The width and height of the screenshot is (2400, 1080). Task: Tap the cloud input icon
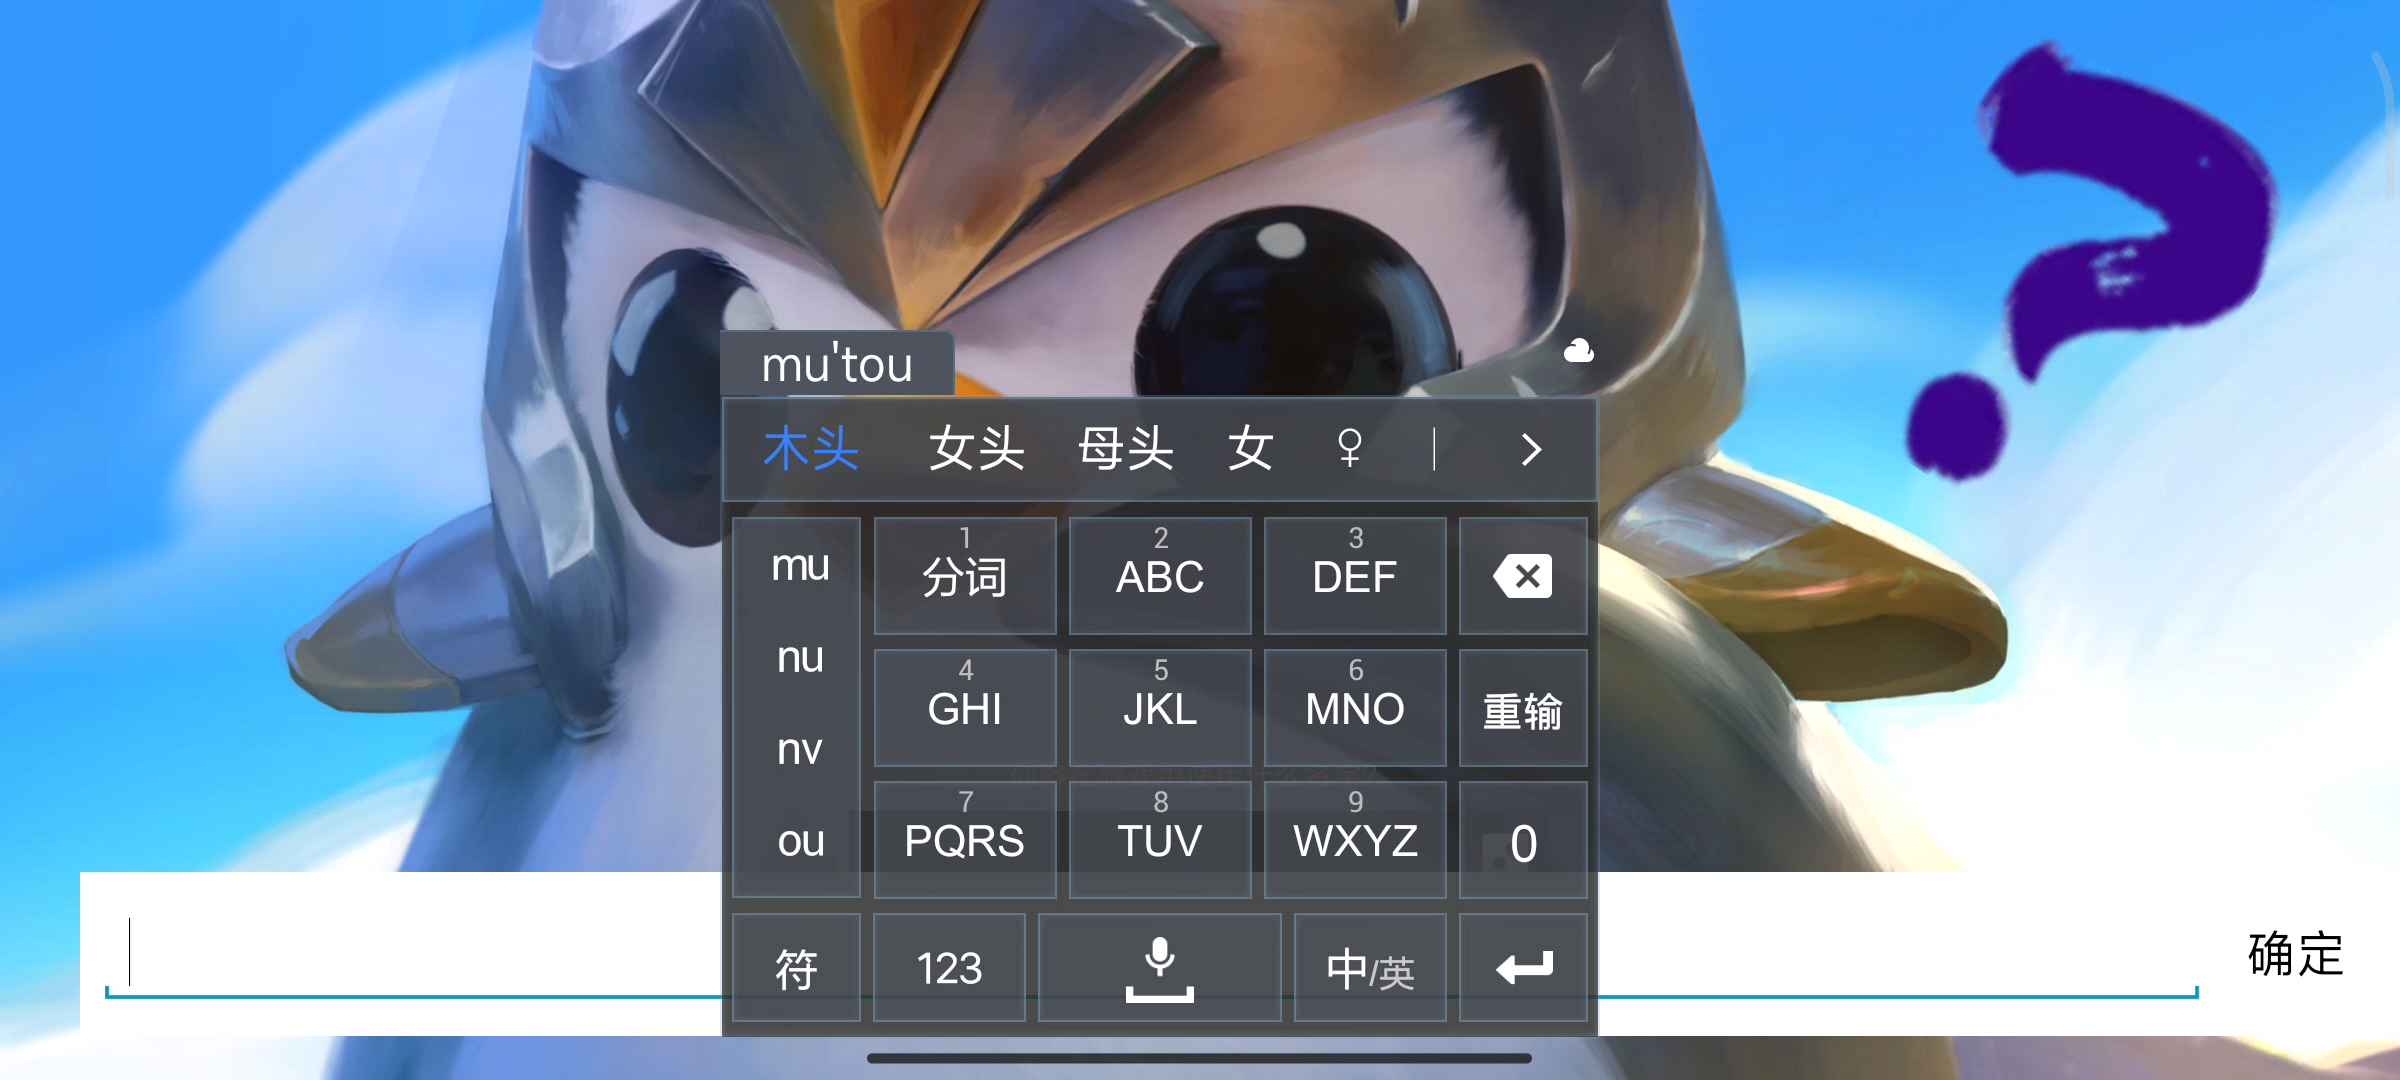point(1578,351)
